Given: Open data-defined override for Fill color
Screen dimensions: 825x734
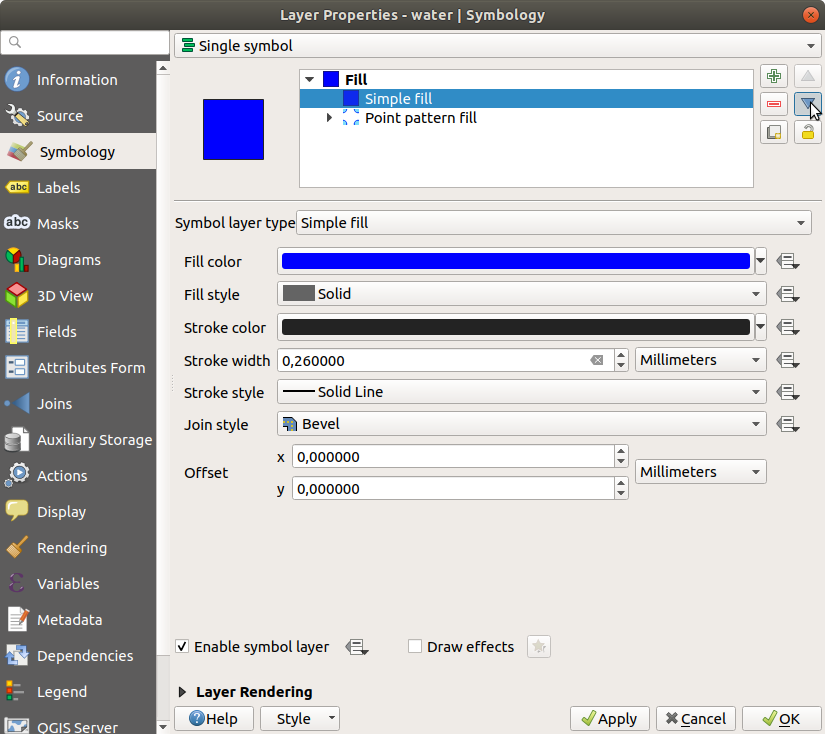Looking at the screenshot, I should pos(788,262).
